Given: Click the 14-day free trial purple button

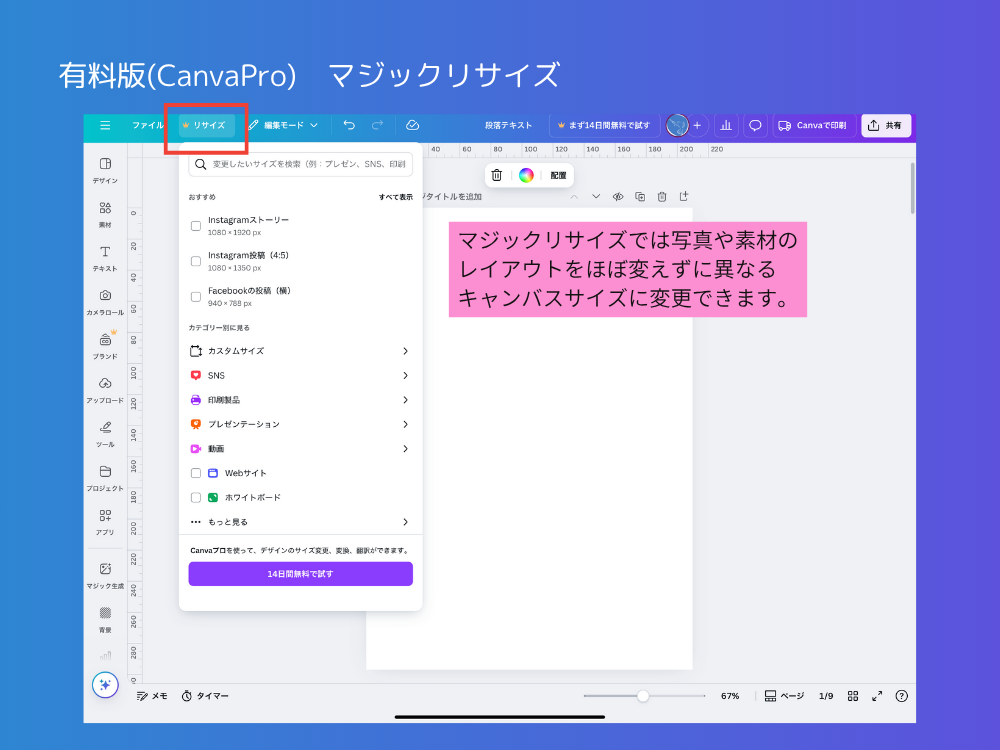Looking at the screenshot, I should (x=300, y=574).
